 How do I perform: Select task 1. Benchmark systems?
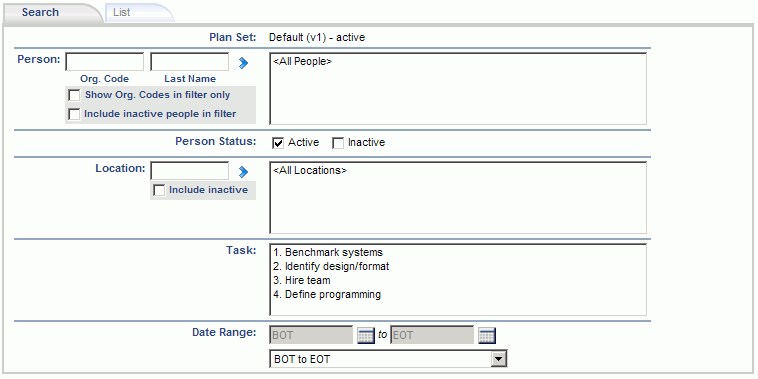(328, 252)
